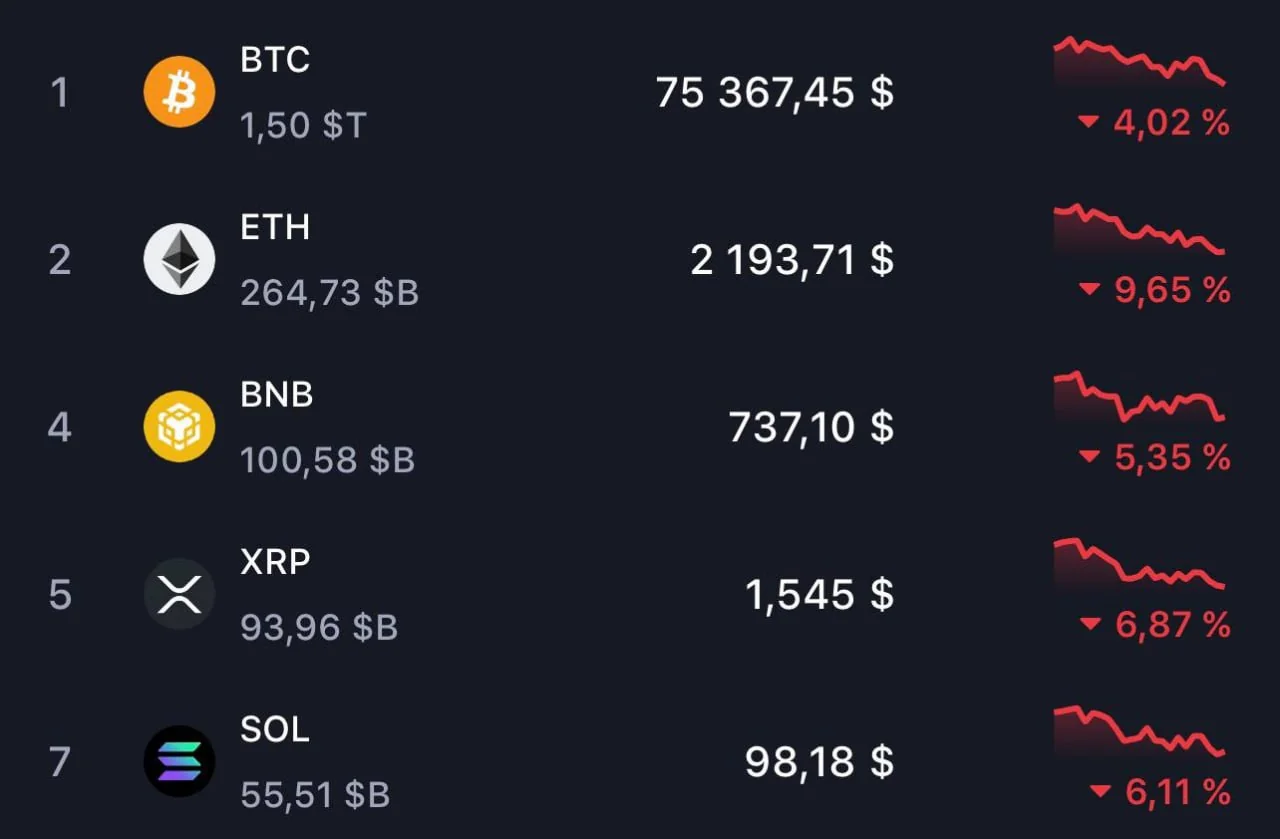Select the XRP ticker name
Screen dimensions: 1280x839
pos(275,562)
